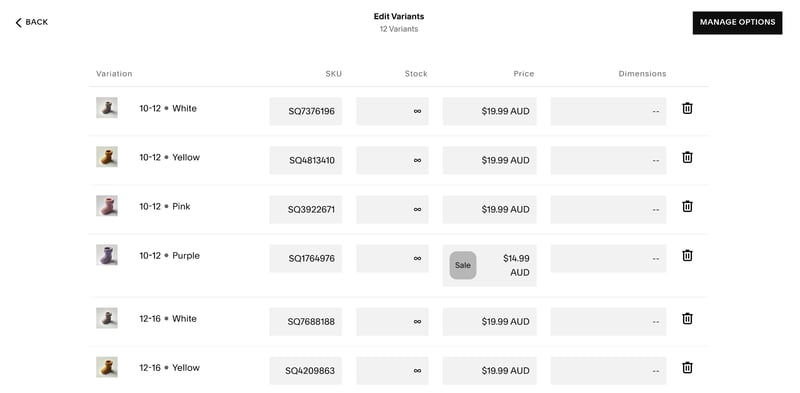Delete the 10-12 Pink variant
Image resolution: width=800 pixels, height=393 pixels.
coord(687,206)
